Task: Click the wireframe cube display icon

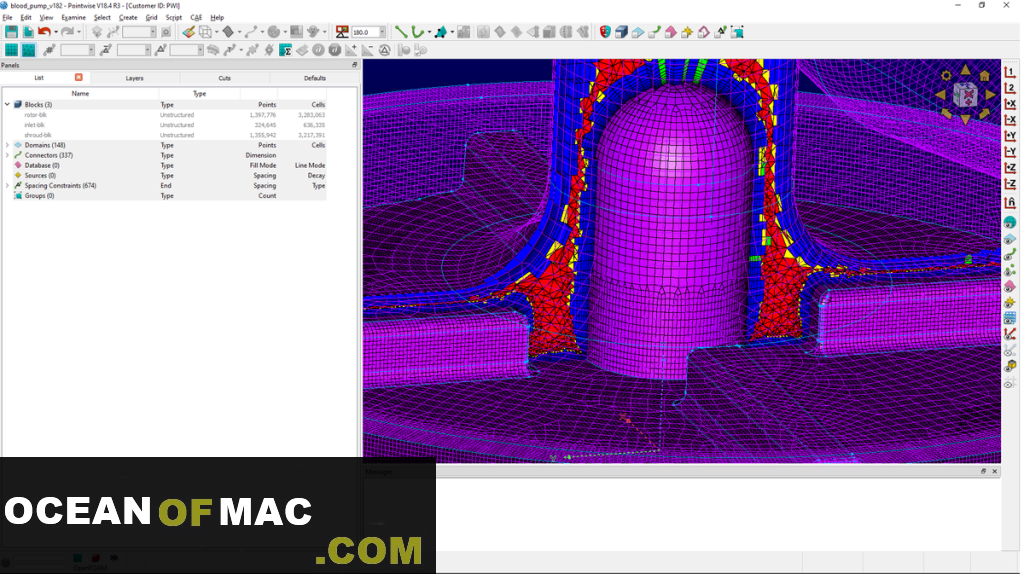Action: click(205, 32)
